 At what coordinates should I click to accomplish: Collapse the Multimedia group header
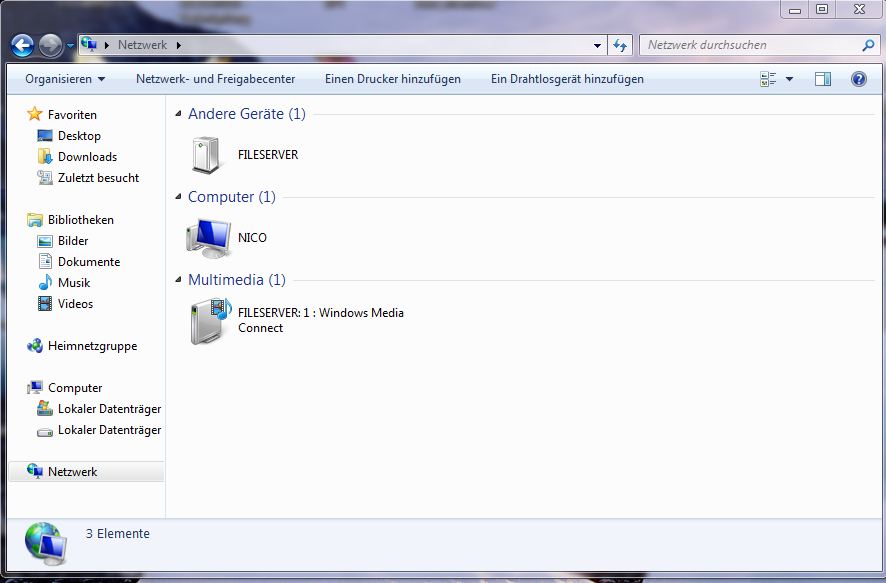(x=180, y=281)
